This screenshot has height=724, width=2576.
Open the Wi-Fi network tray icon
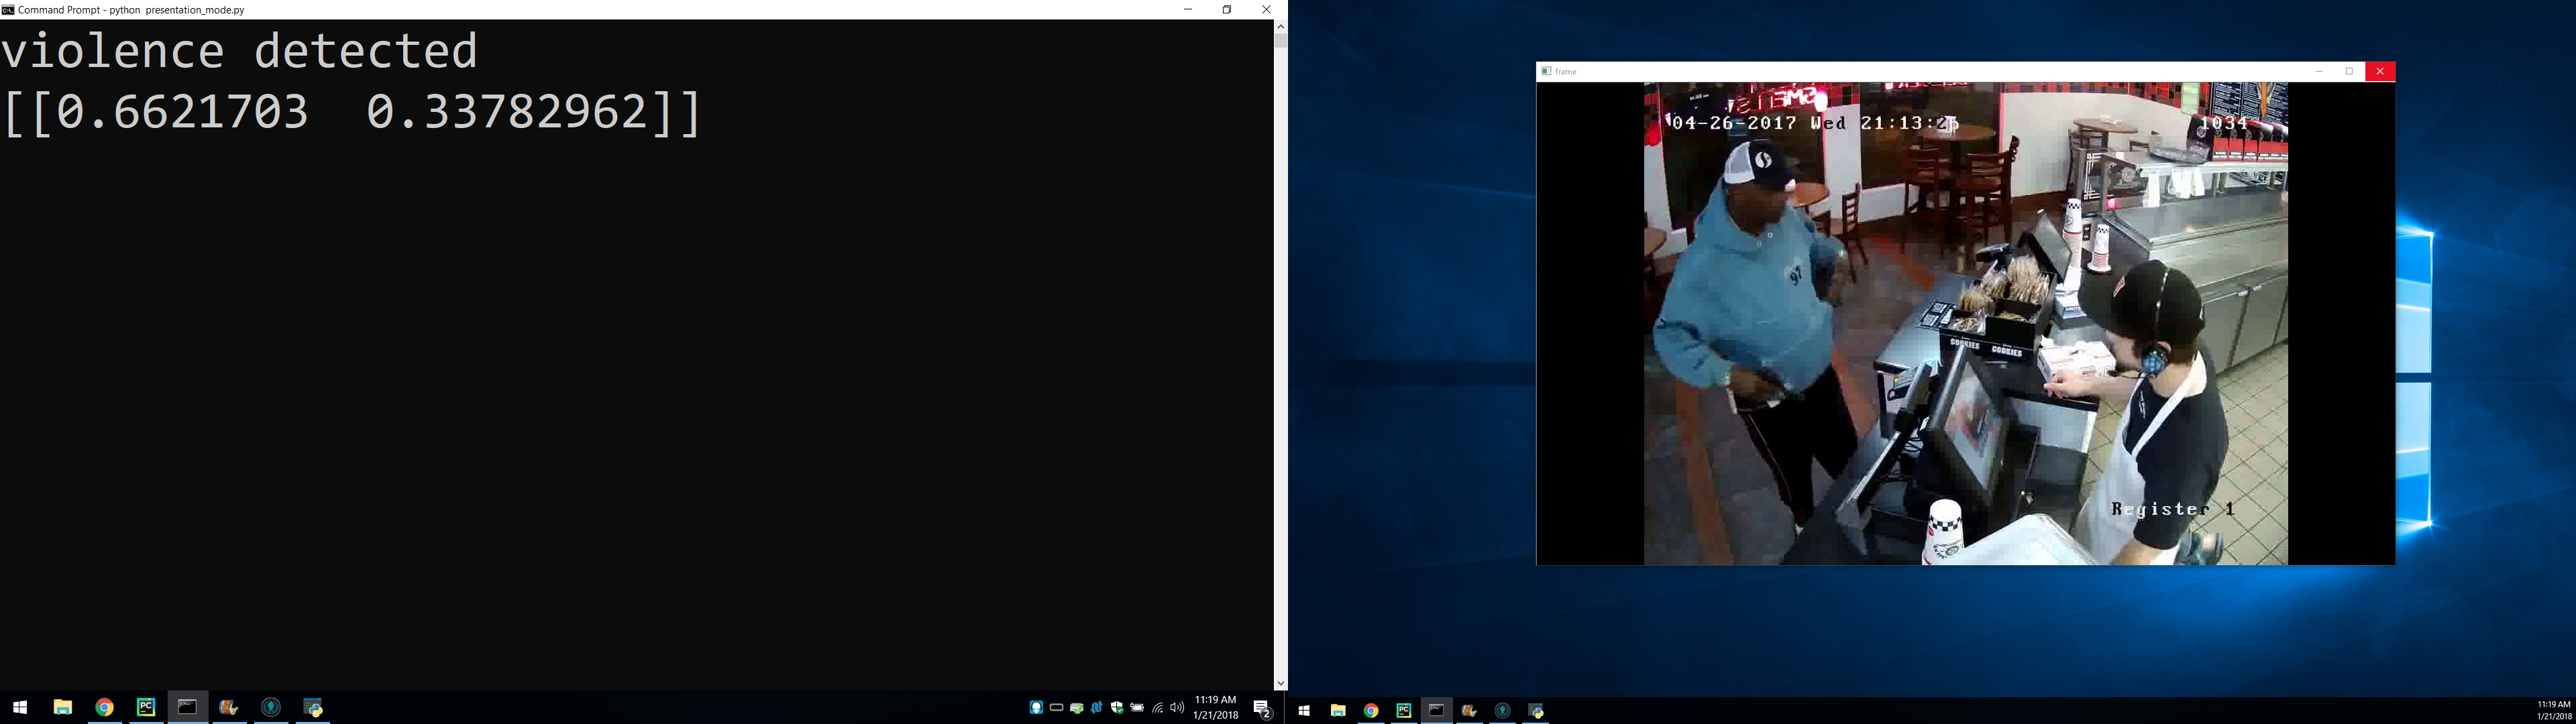tap(1157, 708)
